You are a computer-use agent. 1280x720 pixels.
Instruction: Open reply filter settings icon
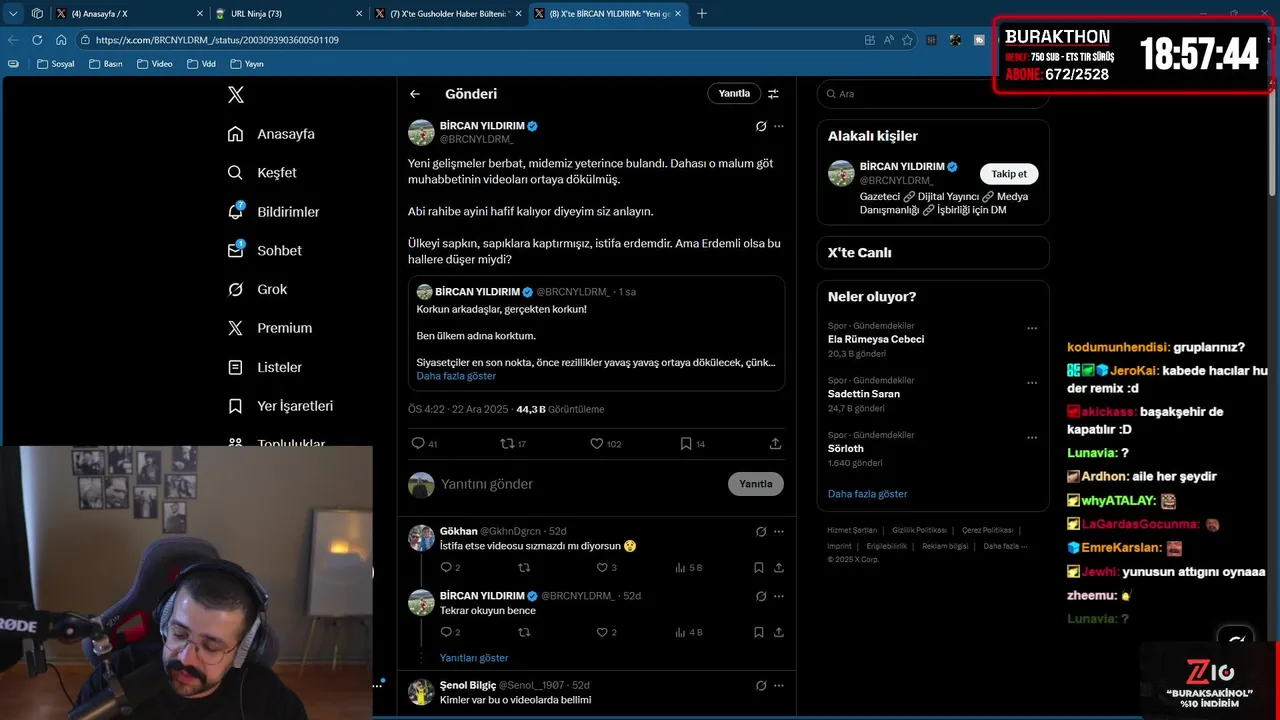click(x=773, y=94)
